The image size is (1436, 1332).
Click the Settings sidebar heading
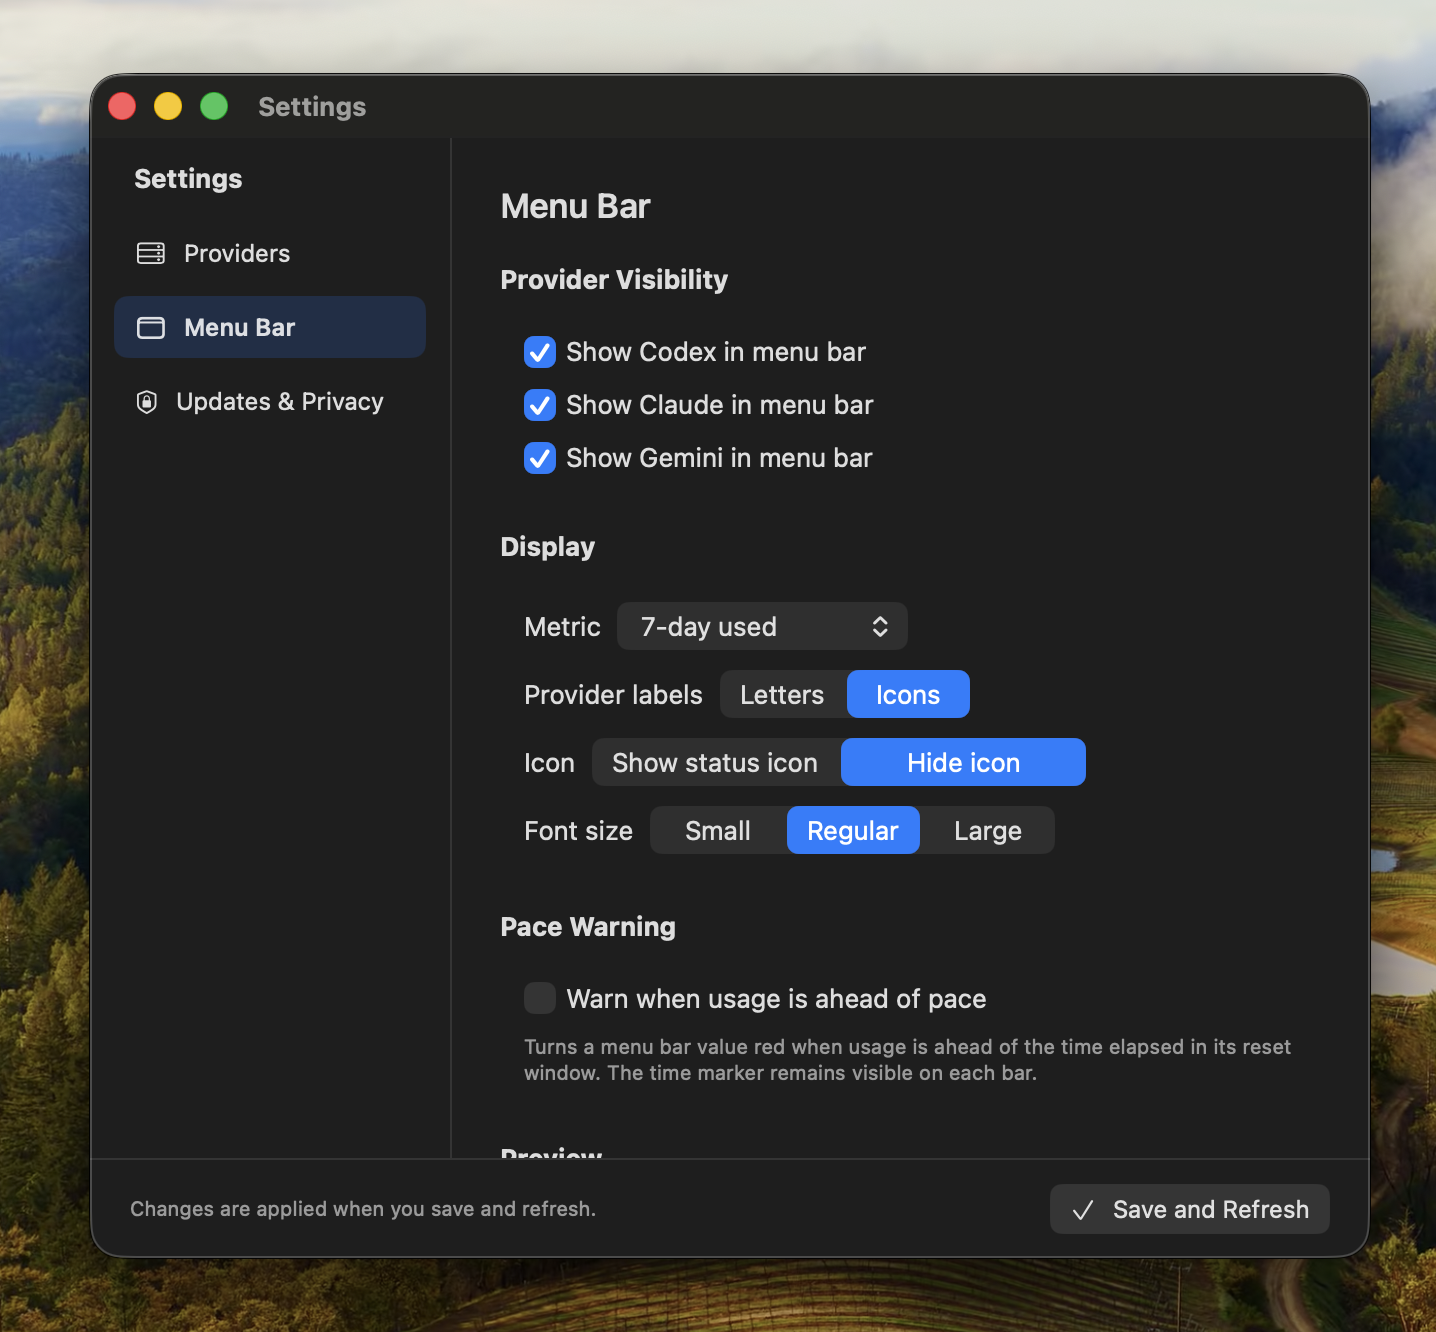188,179
